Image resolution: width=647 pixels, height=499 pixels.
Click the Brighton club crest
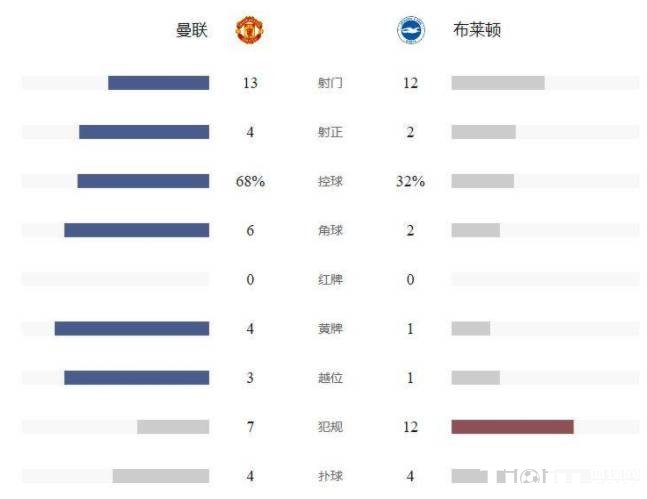click(410, 31)
